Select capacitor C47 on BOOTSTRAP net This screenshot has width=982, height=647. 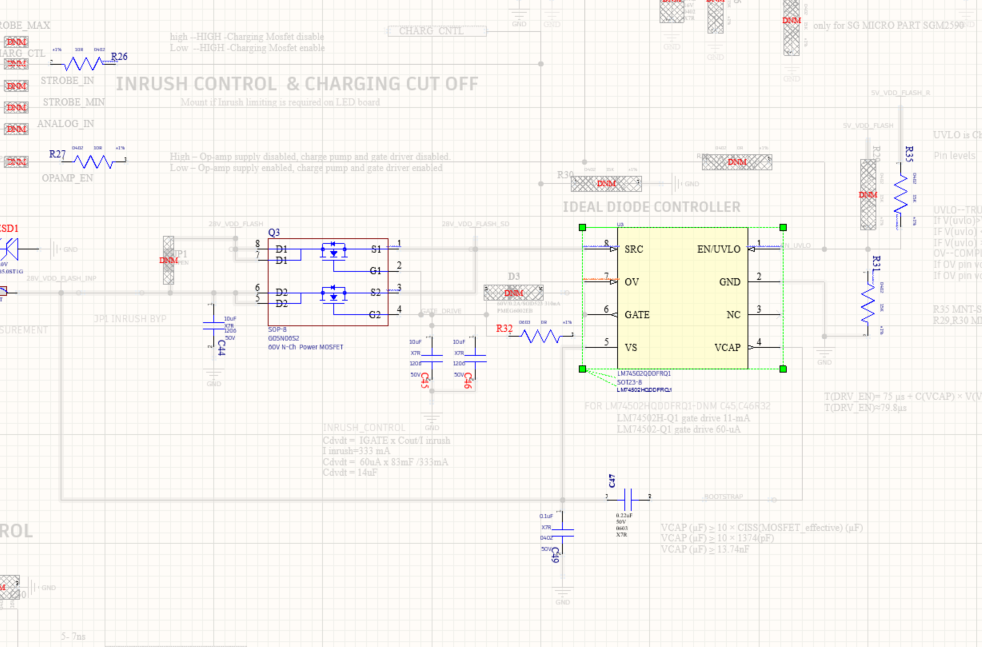tap(628, 499)
